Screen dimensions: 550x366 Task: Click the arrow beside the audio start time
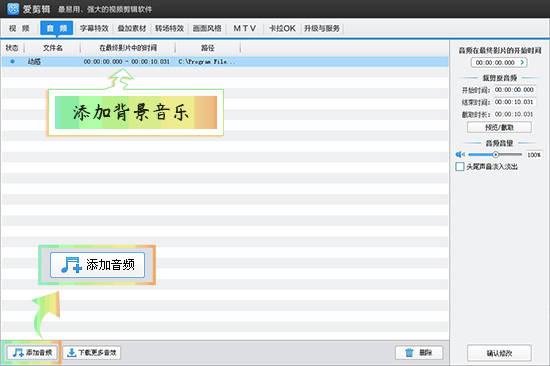522,62
